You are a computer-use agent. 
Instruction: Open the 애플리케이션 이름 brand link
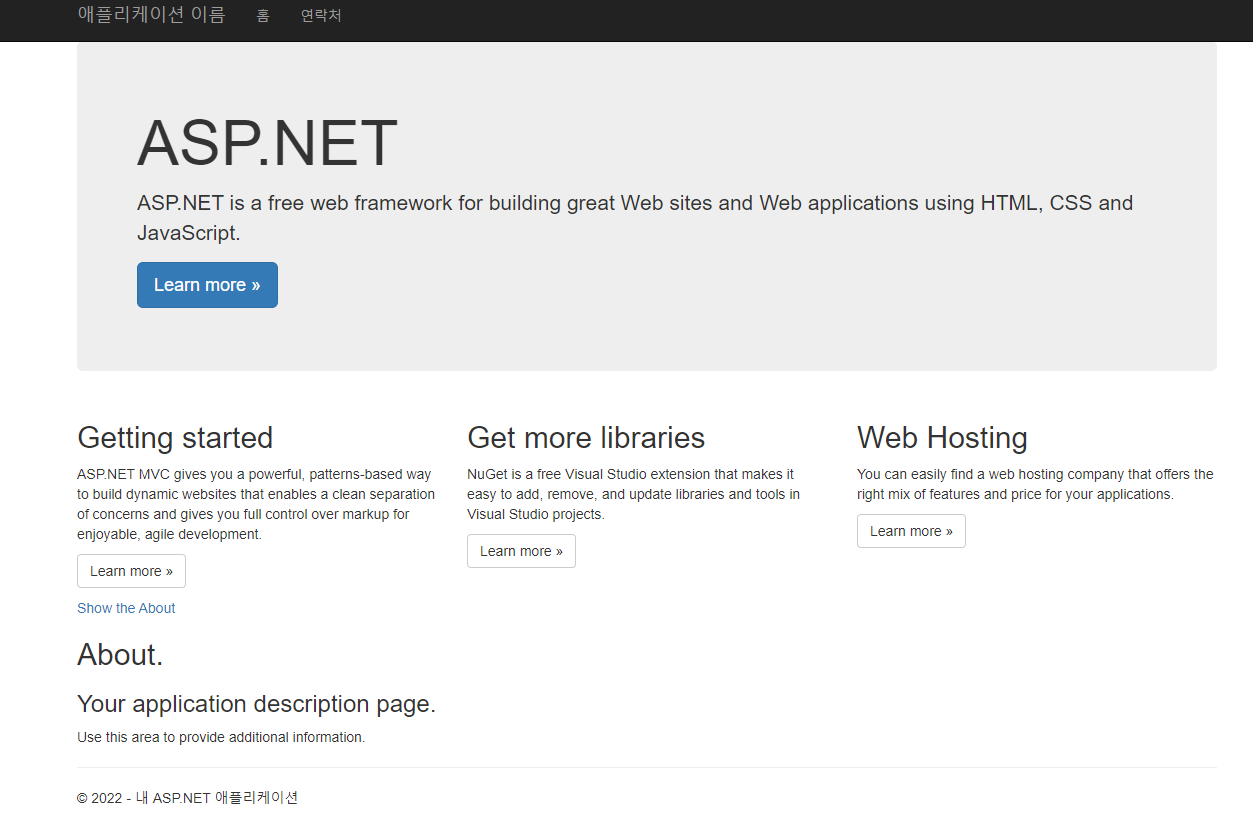point(152,15)
